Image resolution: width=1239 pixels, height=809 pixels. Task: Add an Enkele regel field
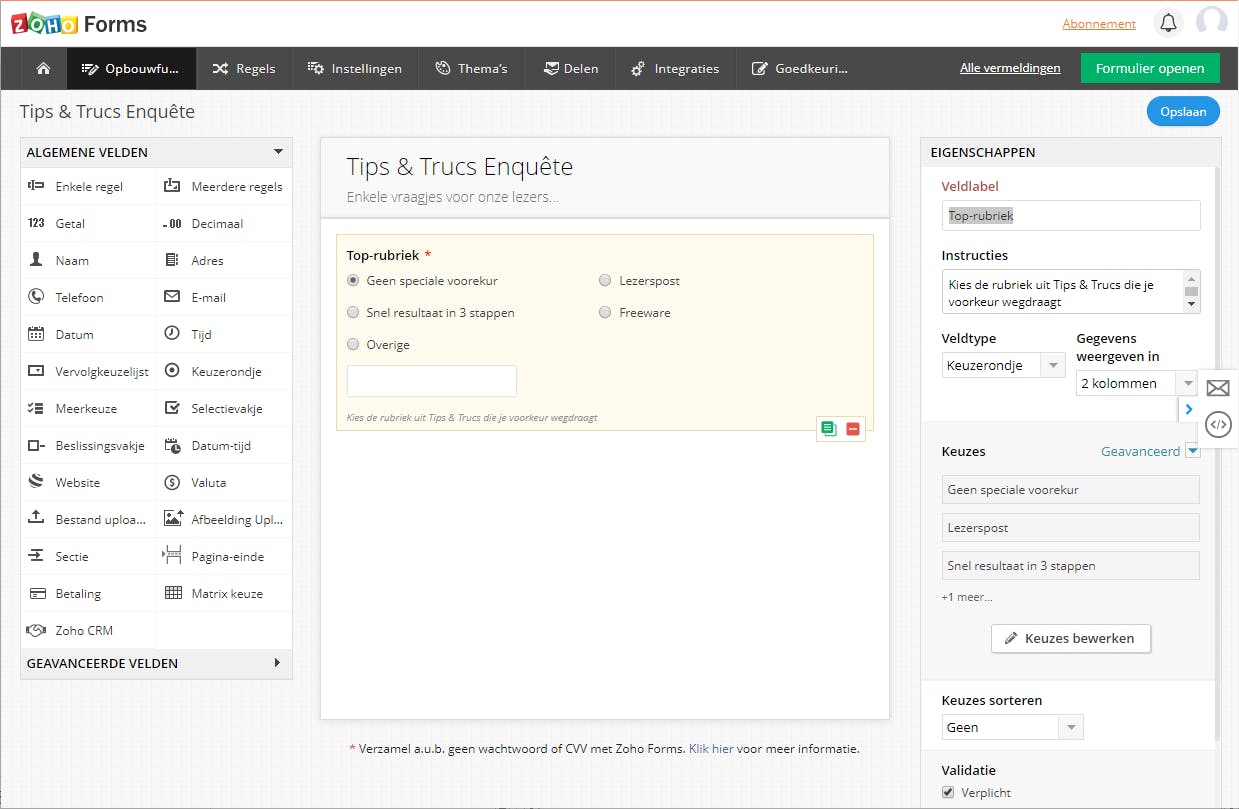(x=89, y=186)
